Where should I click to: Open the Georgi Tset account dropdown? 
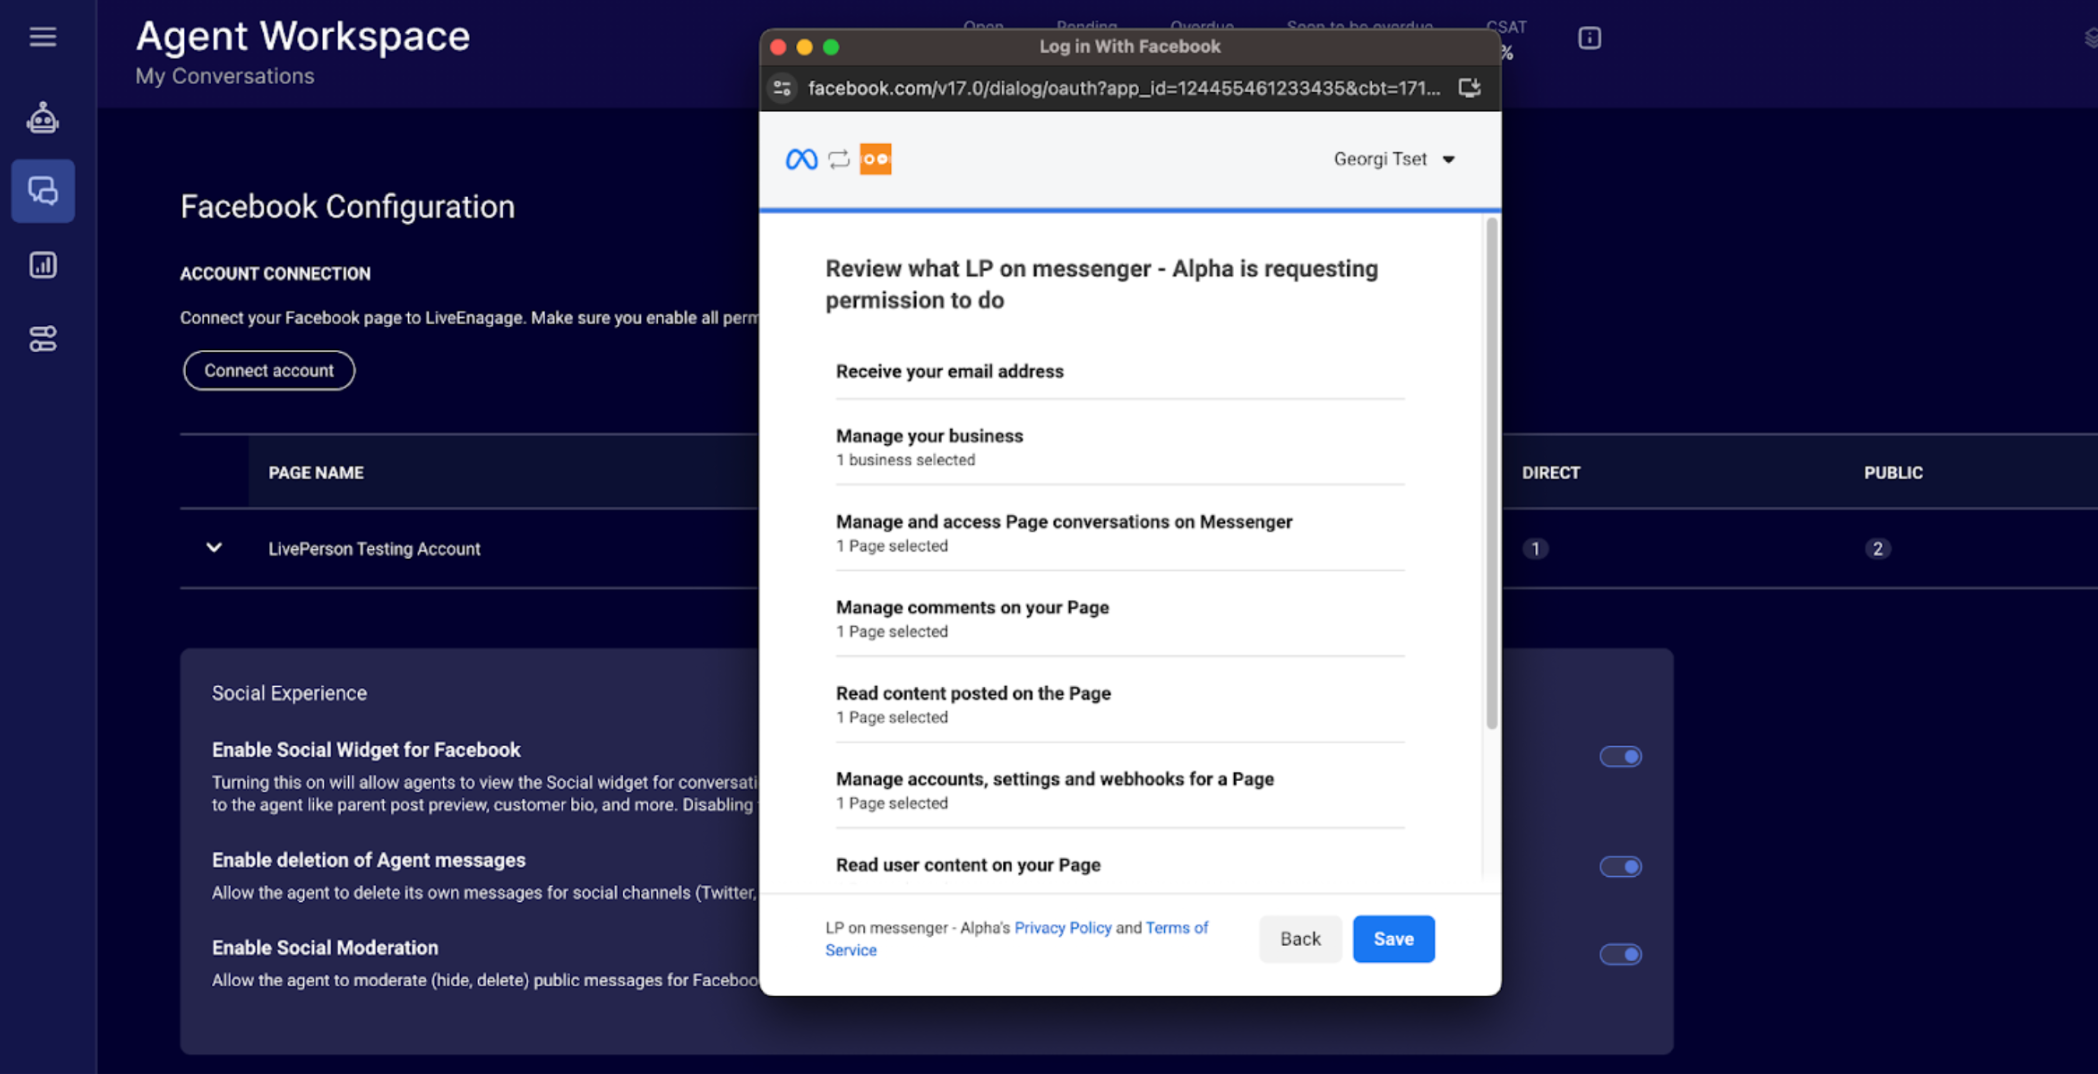[1394, 159]
